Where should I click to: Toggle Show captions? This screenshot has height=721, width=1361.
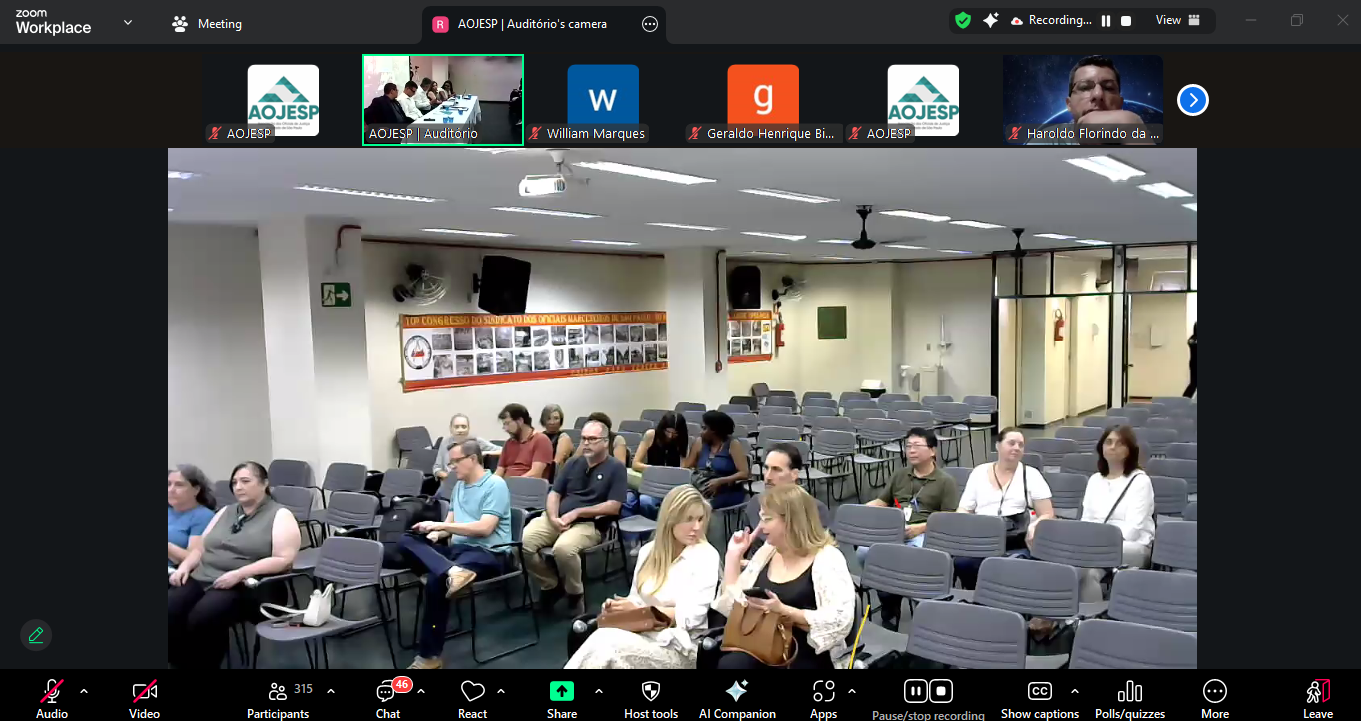(1040, 697)
